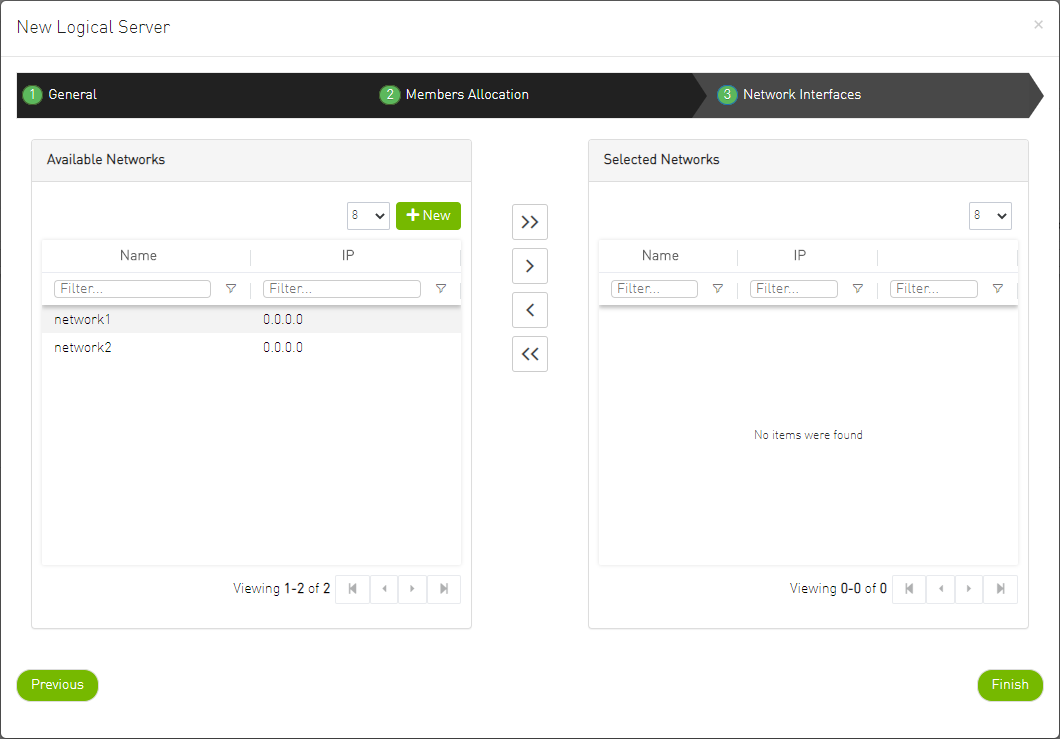The height and width of the screenshot is (739, 1060).
Task: Move all available networks right with double-arrow
Action: [x=530, y=221]
